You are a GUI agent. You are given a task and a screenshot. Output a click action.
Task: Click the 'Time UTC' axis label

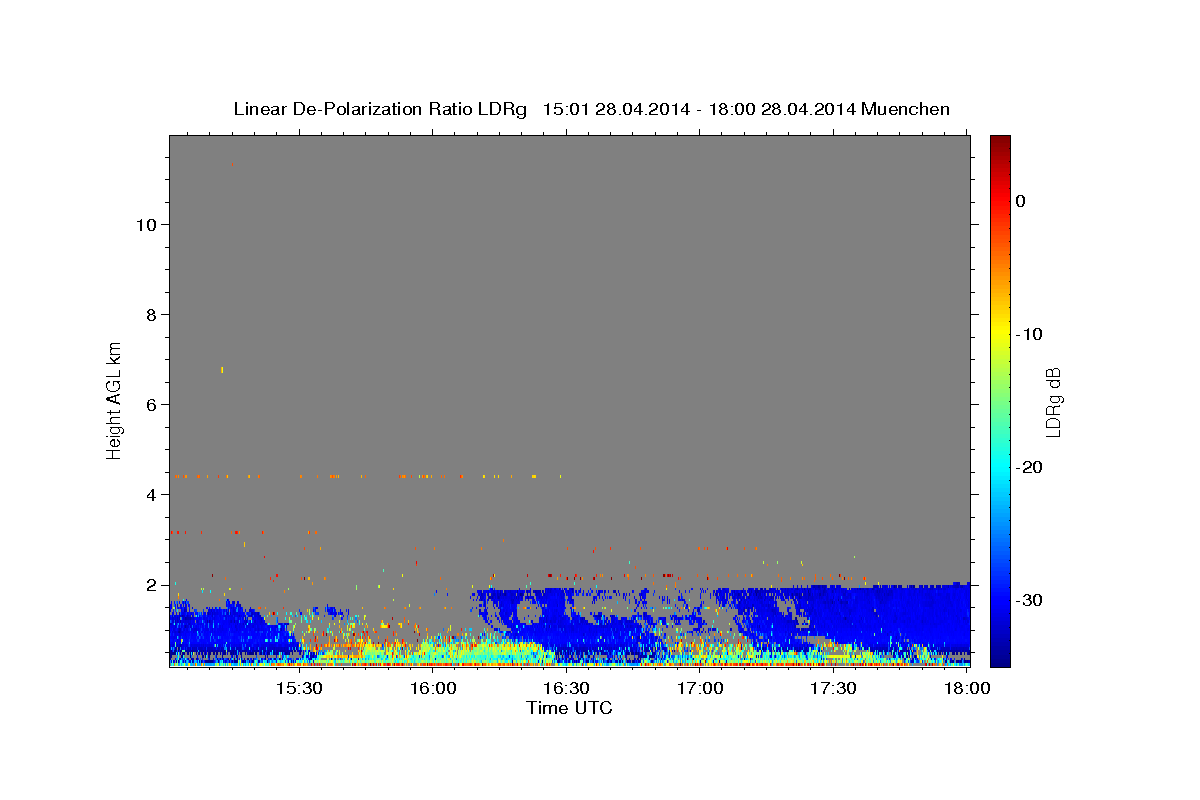(x=569, y=708)
